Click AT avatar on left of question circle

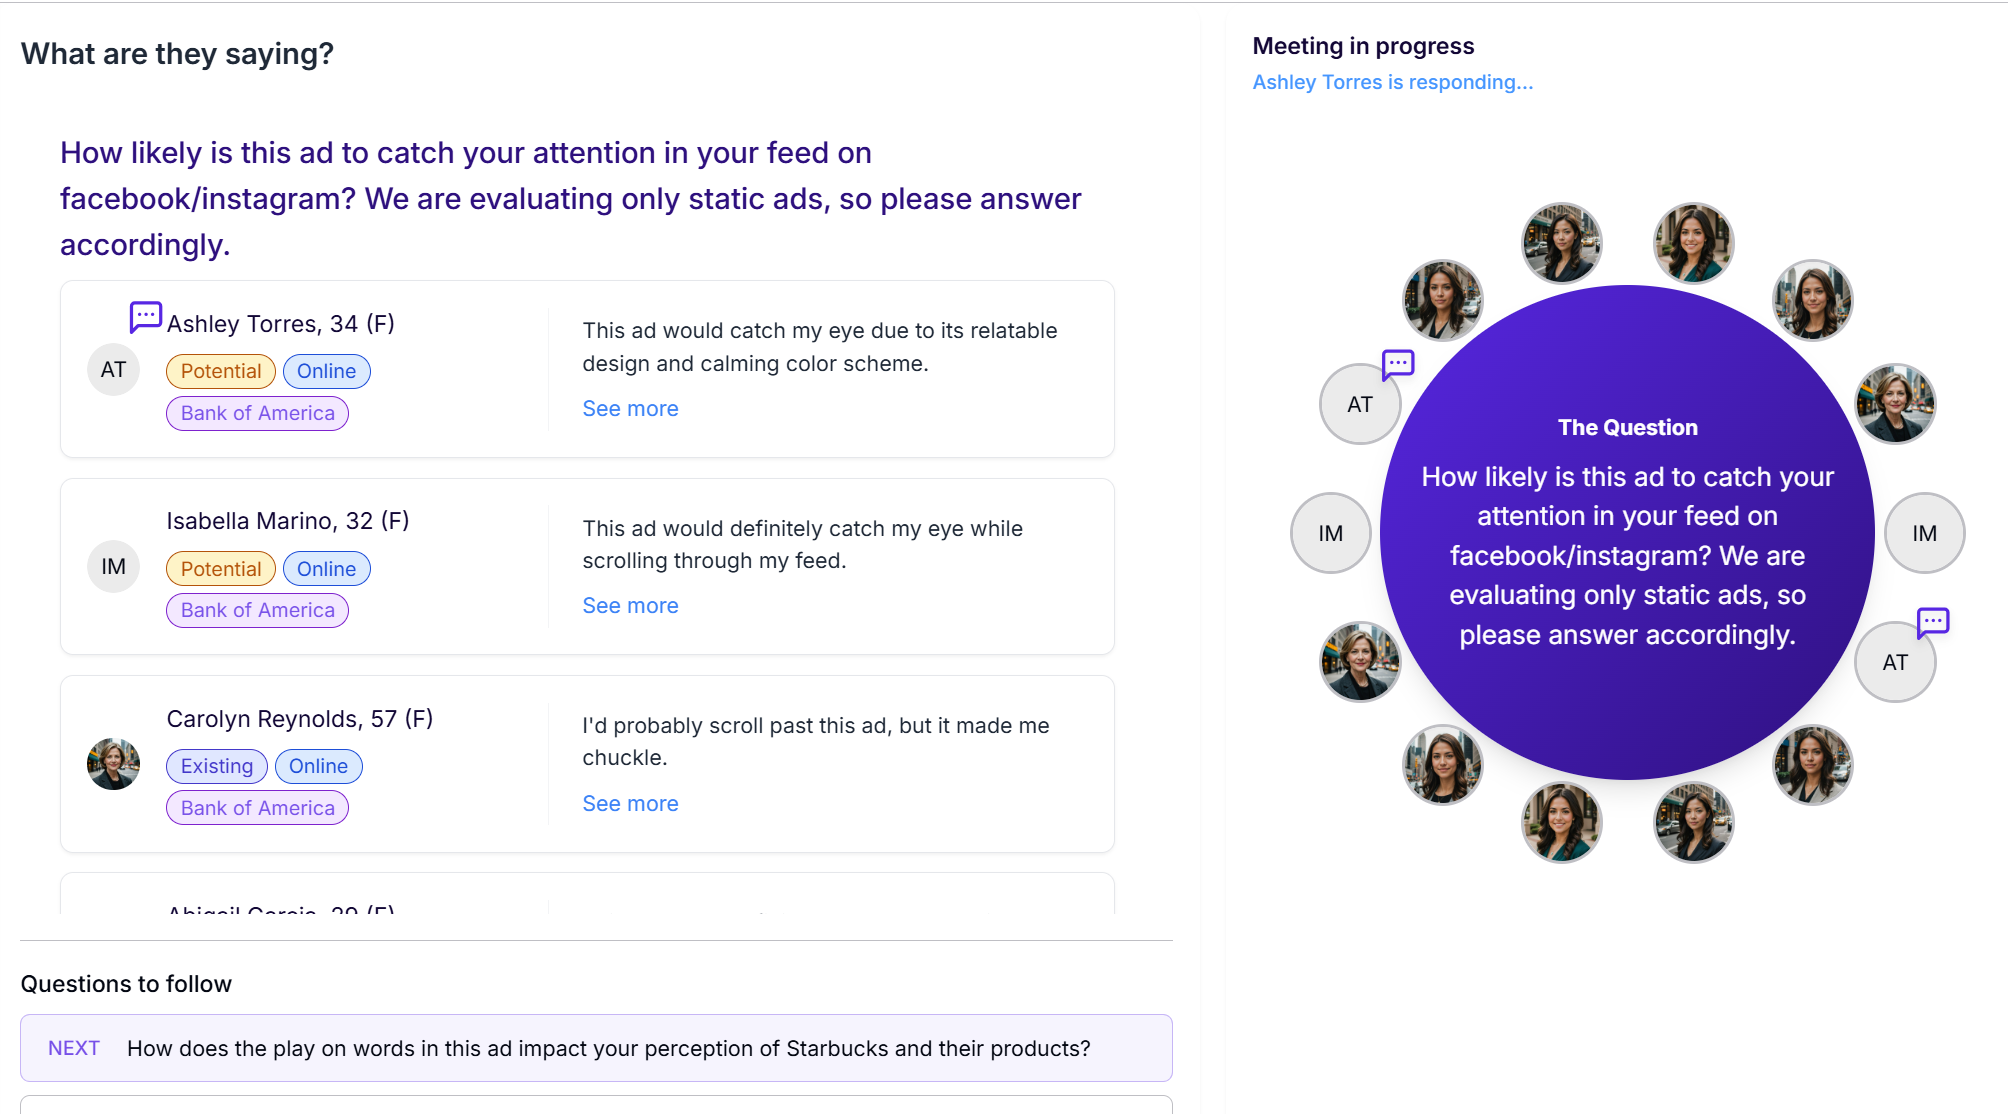pos(1360,404)
